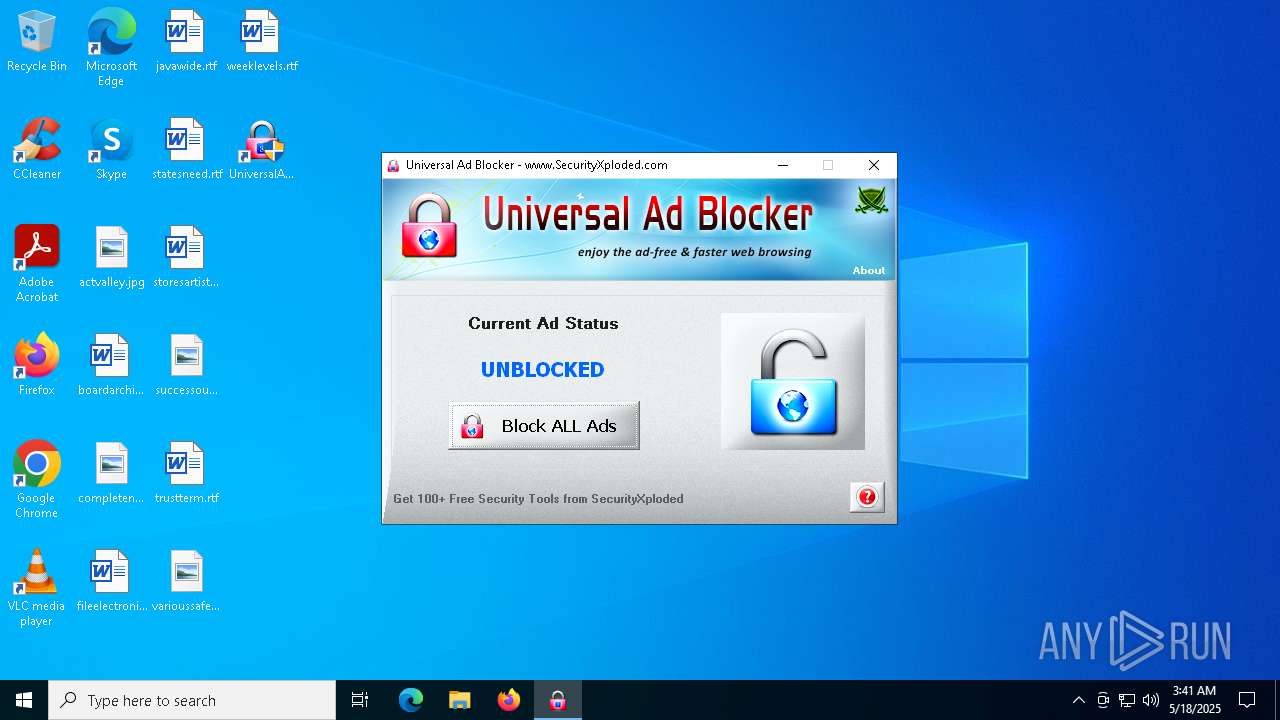Screen dimensions: 1280x720
Task: Select the weeklevels.rtf desktop file
Action: [262, 42]
